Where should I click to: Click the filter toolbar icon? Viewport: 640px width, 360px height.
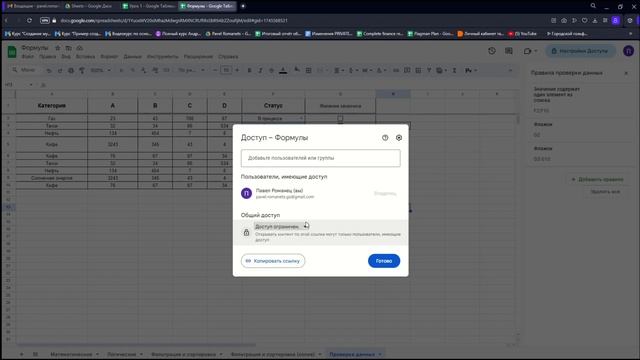click(x=429, y=71)
